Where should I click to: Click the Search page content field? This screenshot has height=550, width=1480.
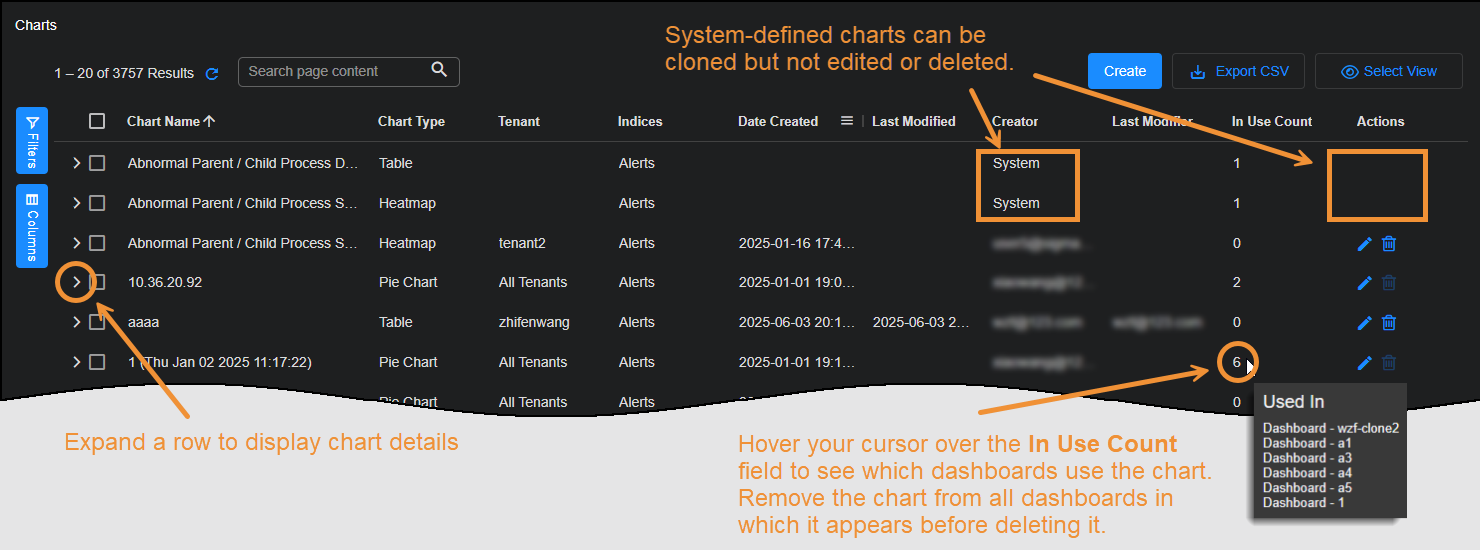tap(335, 71)
